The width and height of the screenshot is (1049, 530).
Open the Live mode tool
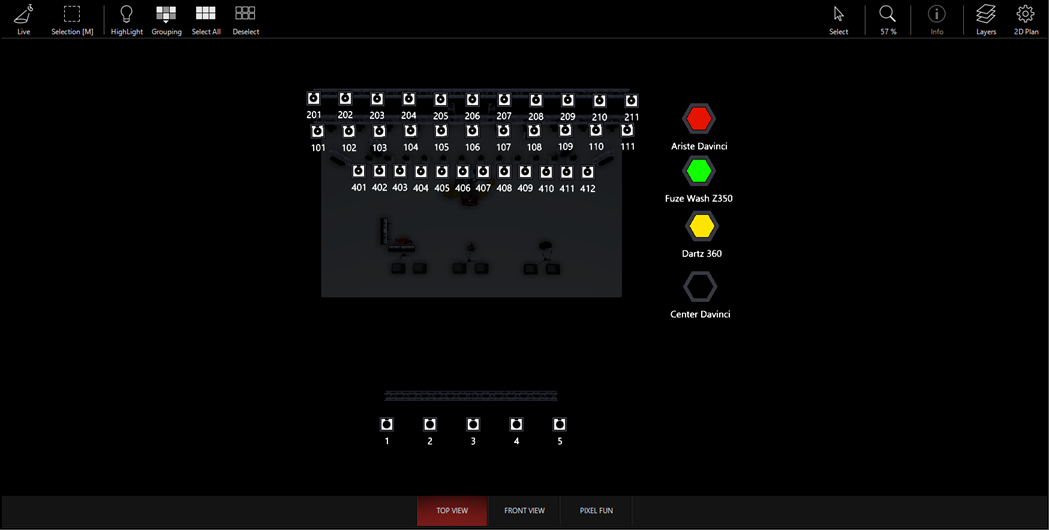coord(23,19)
